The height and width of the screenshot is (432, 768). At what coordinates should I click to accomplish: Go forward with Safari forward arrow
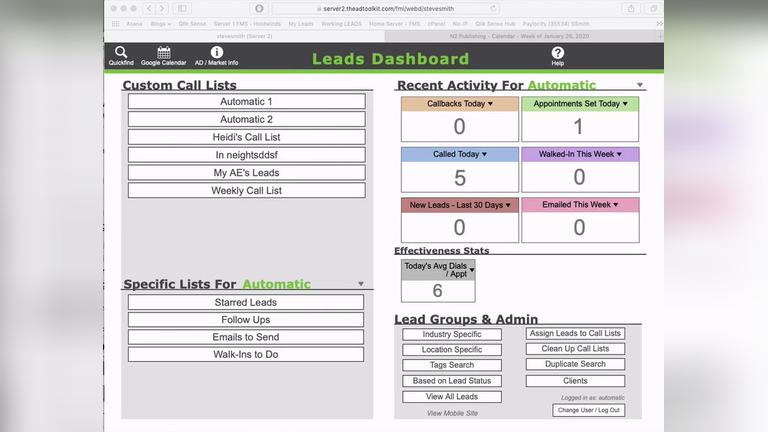[162, 8]
